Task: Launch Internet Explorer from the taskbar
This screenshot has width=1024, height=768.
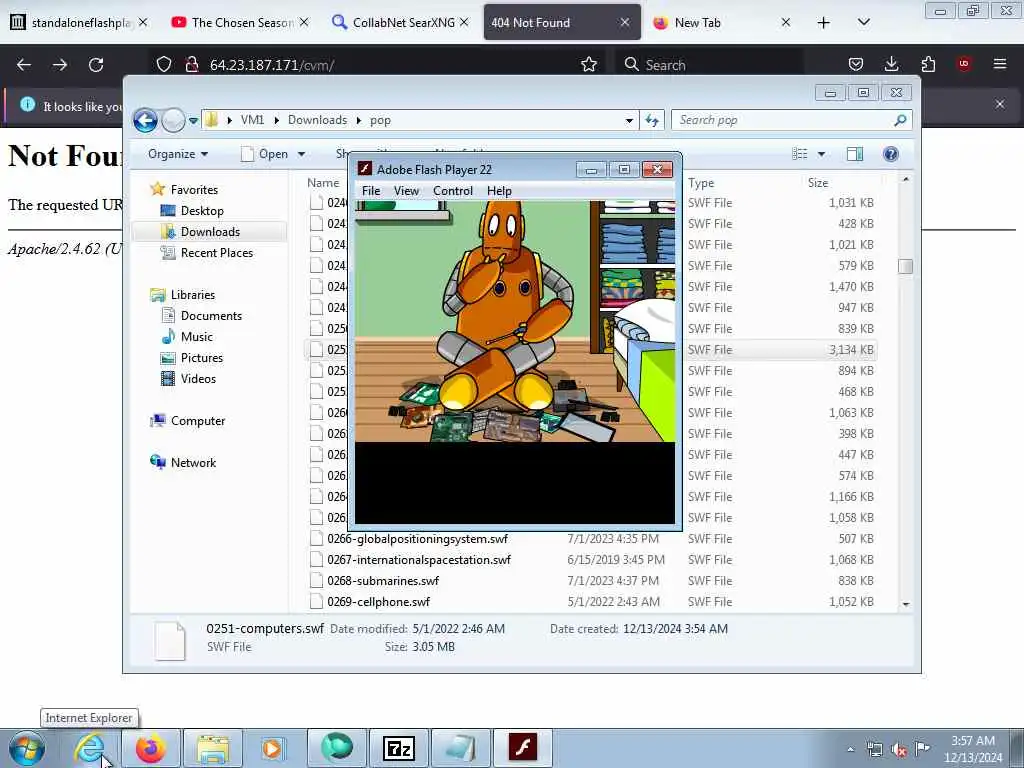Action: pos(90,748)
